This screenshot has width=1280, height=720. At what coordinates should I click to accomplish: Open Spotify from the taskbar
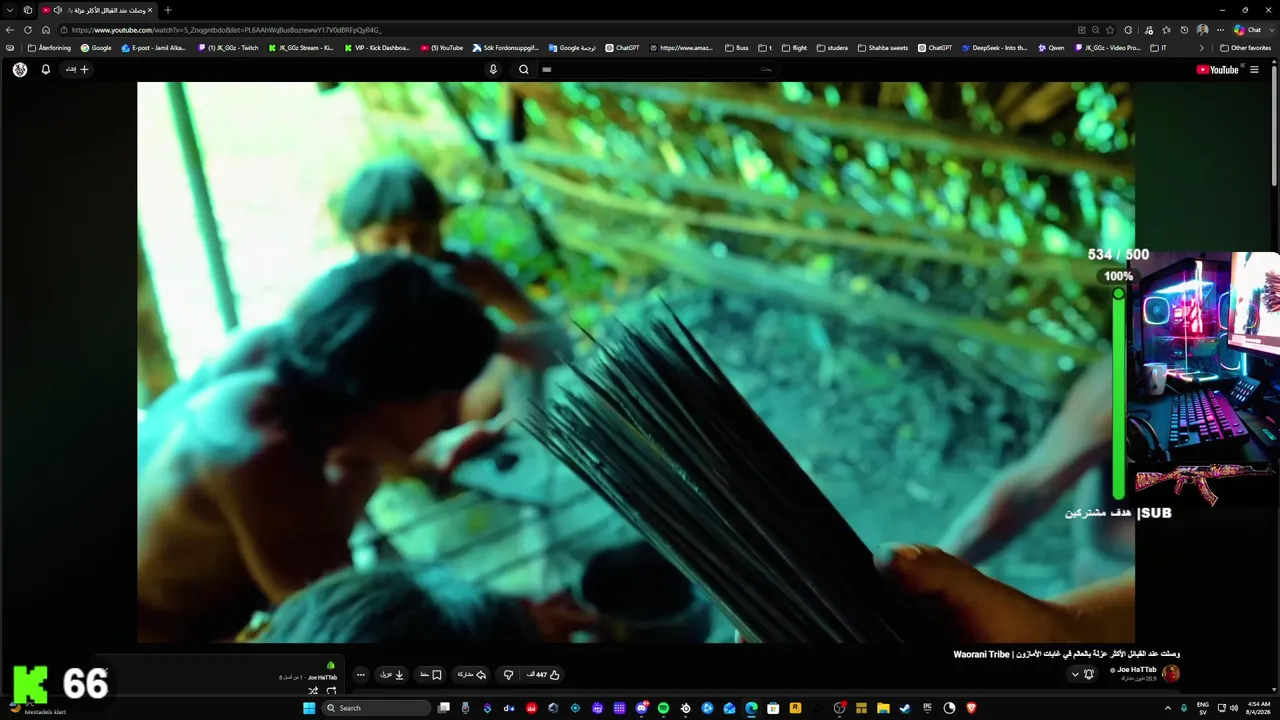tap(663, 708)
